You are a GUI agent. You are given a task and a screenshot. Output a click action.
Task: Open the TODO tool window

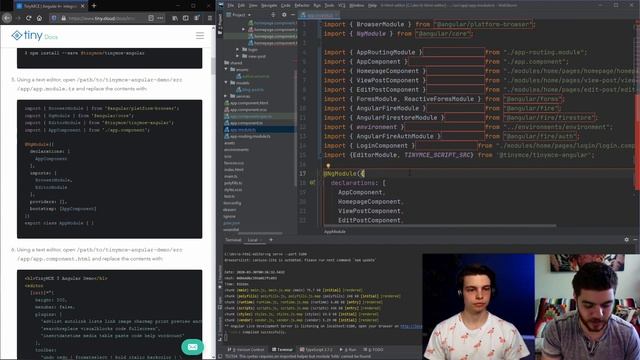click(x=374, y=350)
